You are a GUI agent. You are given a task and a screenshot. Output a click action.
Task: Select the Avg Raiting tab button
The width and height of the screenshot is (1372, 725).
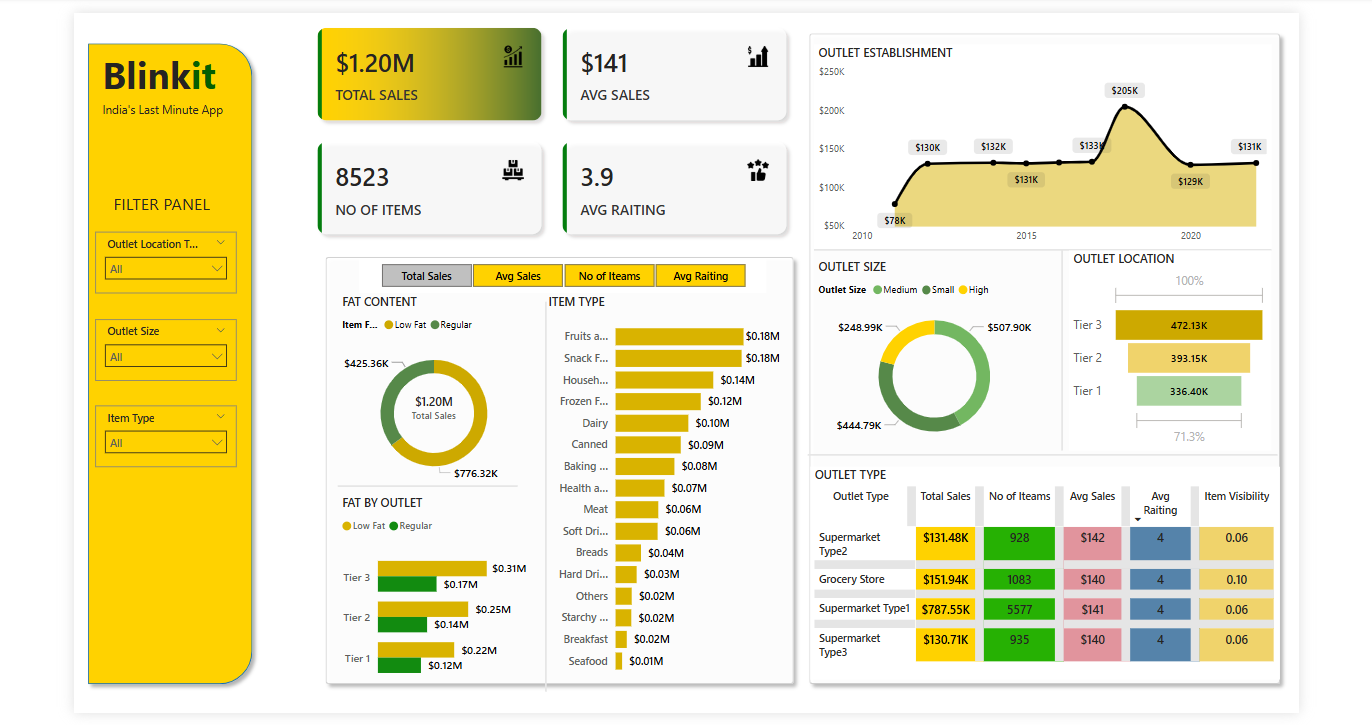(x=701, y=276)
